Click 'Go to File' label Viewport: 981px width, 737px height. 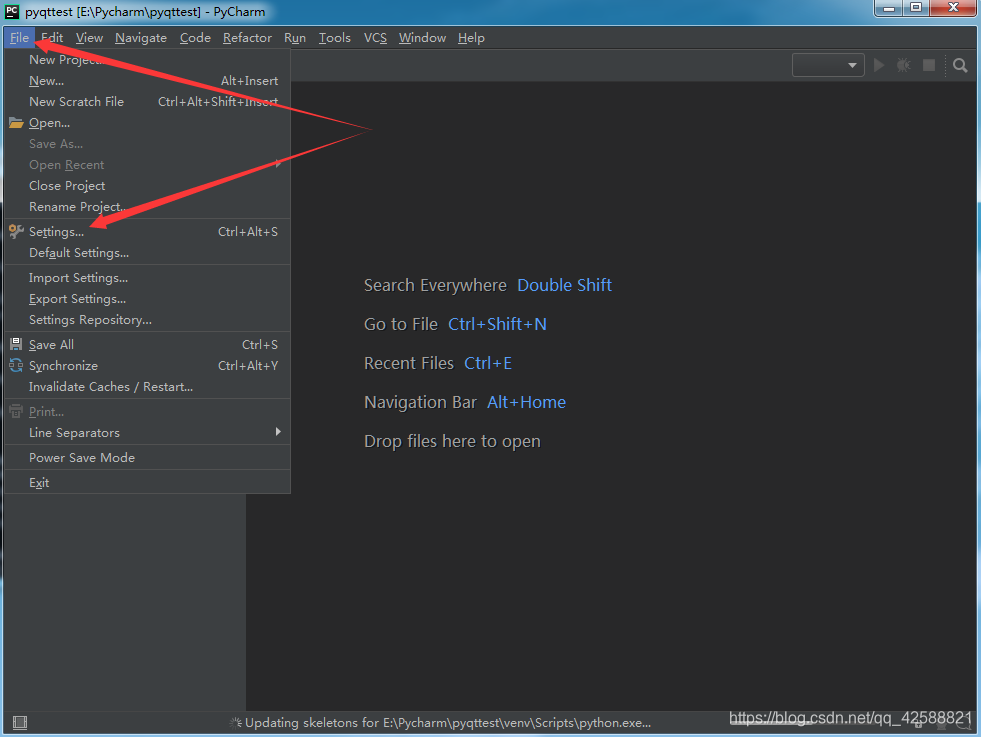401,324
